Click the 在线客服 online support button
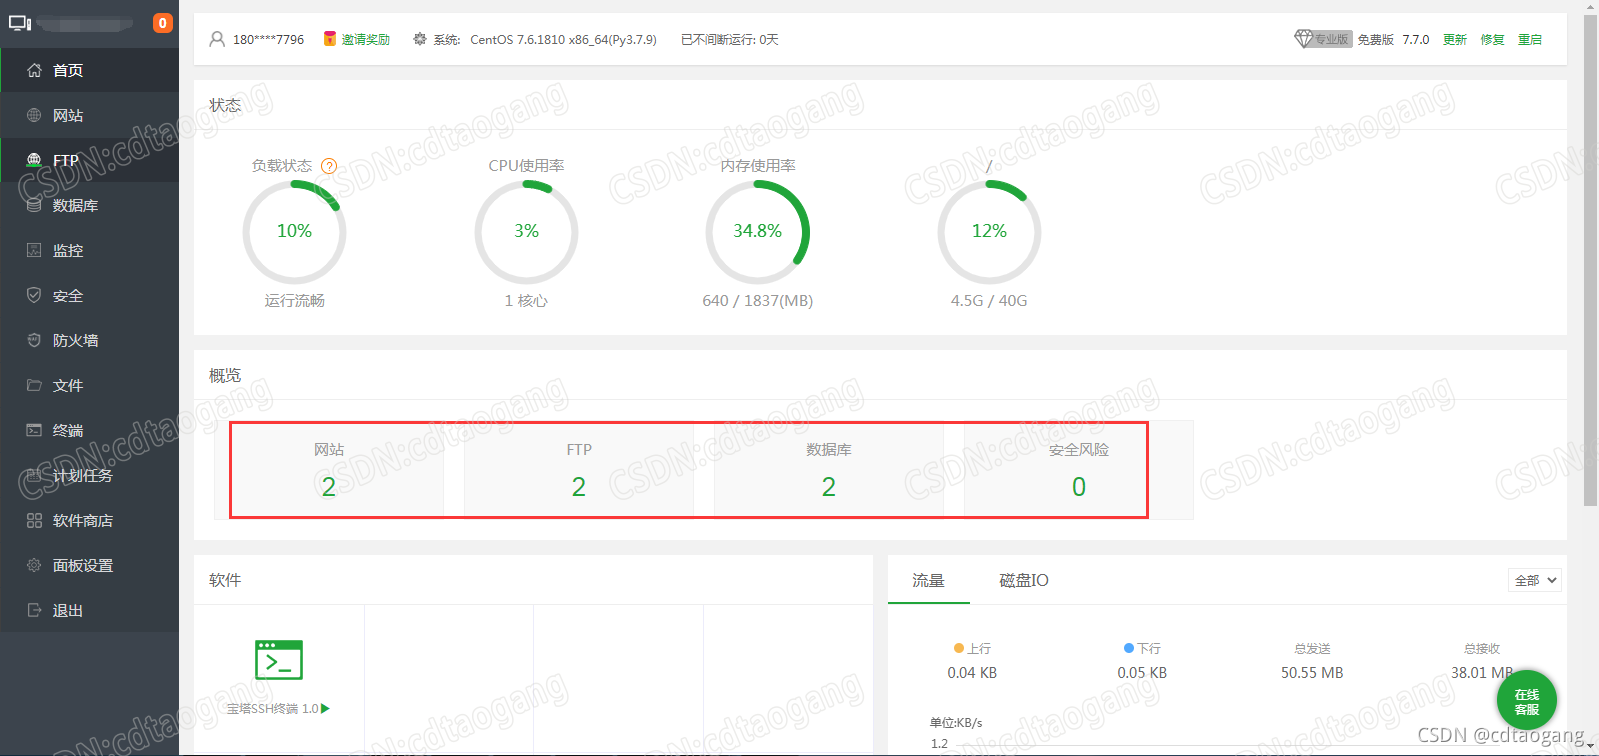This screenshot has width=1599, height=756. 1527,701
